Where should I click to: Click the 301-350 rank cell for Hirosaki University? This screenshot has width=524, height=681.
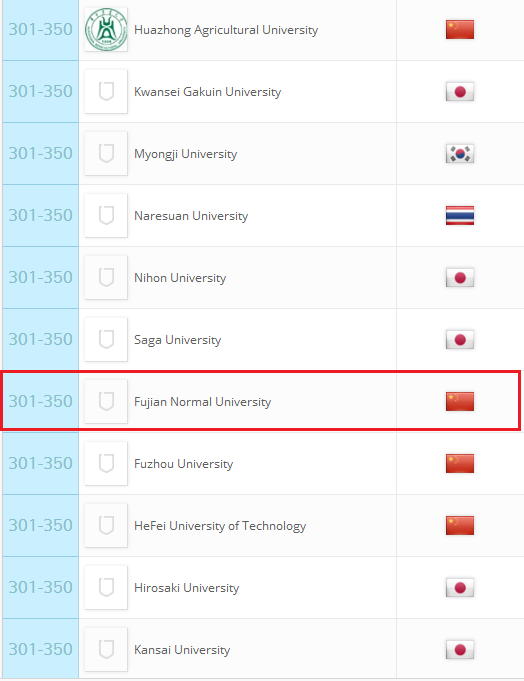tap(40, 588)
